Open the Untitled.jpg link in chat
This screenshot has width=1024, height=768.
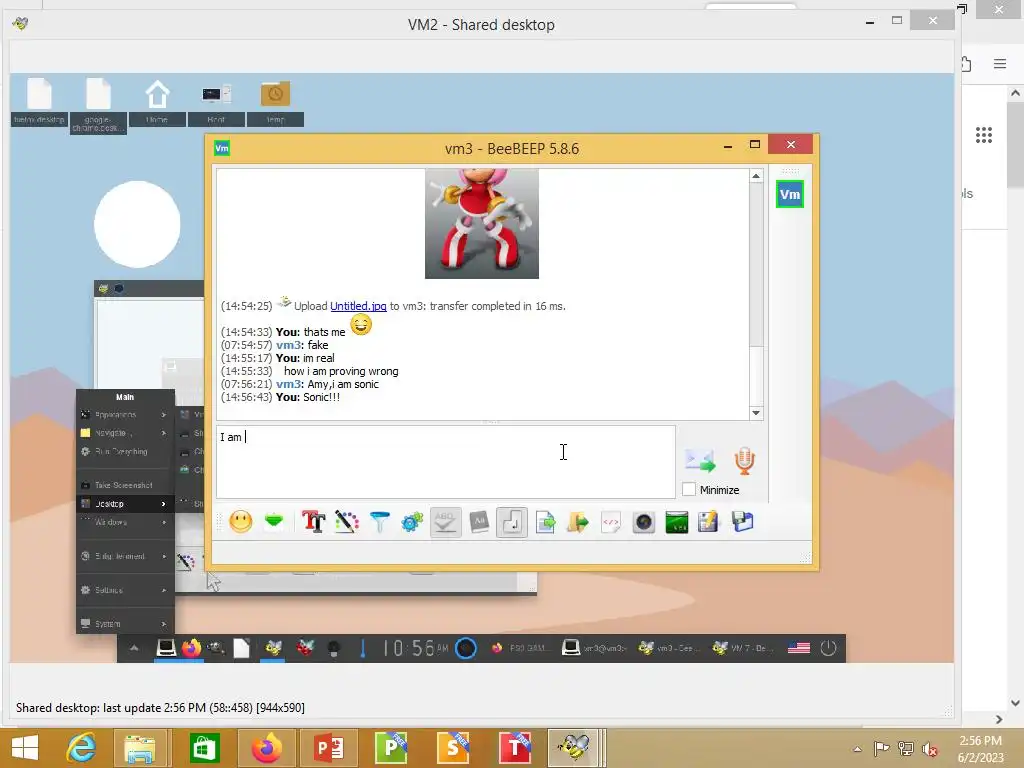pos(358,306)
